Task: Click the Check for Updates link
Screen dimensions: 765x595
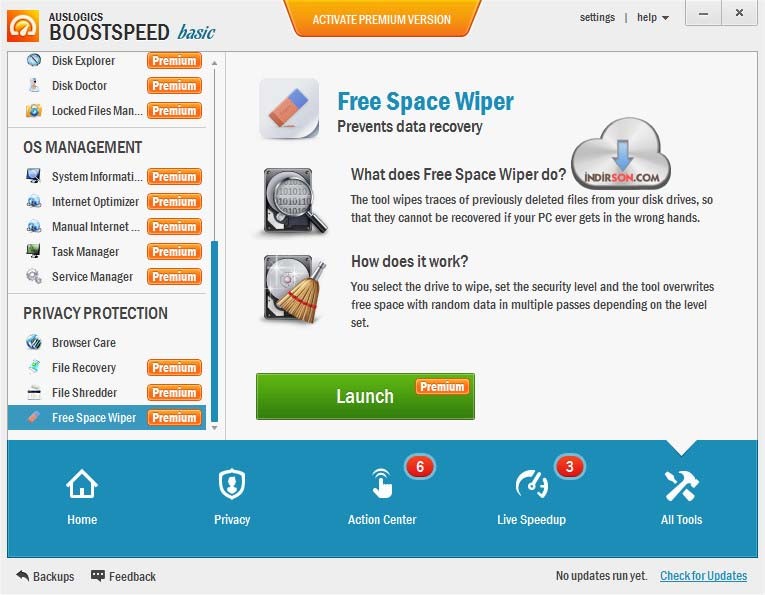Action: [703, 576]
